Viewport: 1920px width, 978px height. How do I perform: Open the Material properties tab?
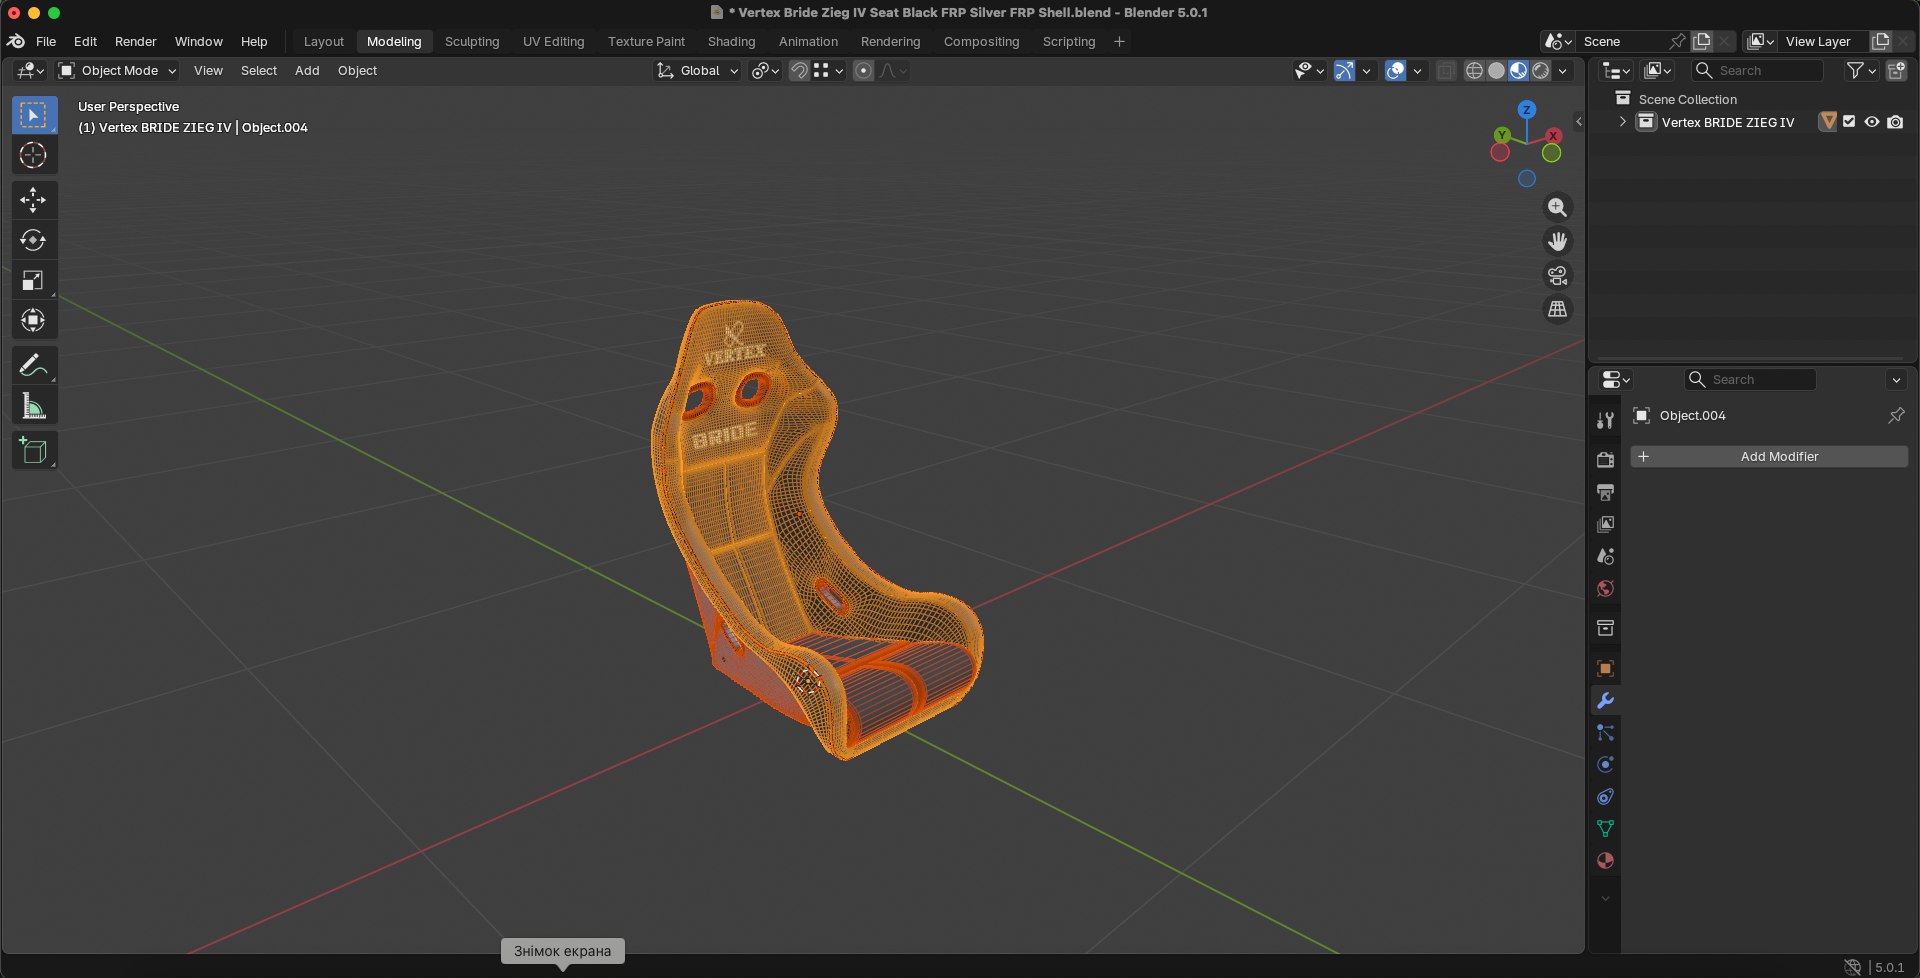point(1605,861)
